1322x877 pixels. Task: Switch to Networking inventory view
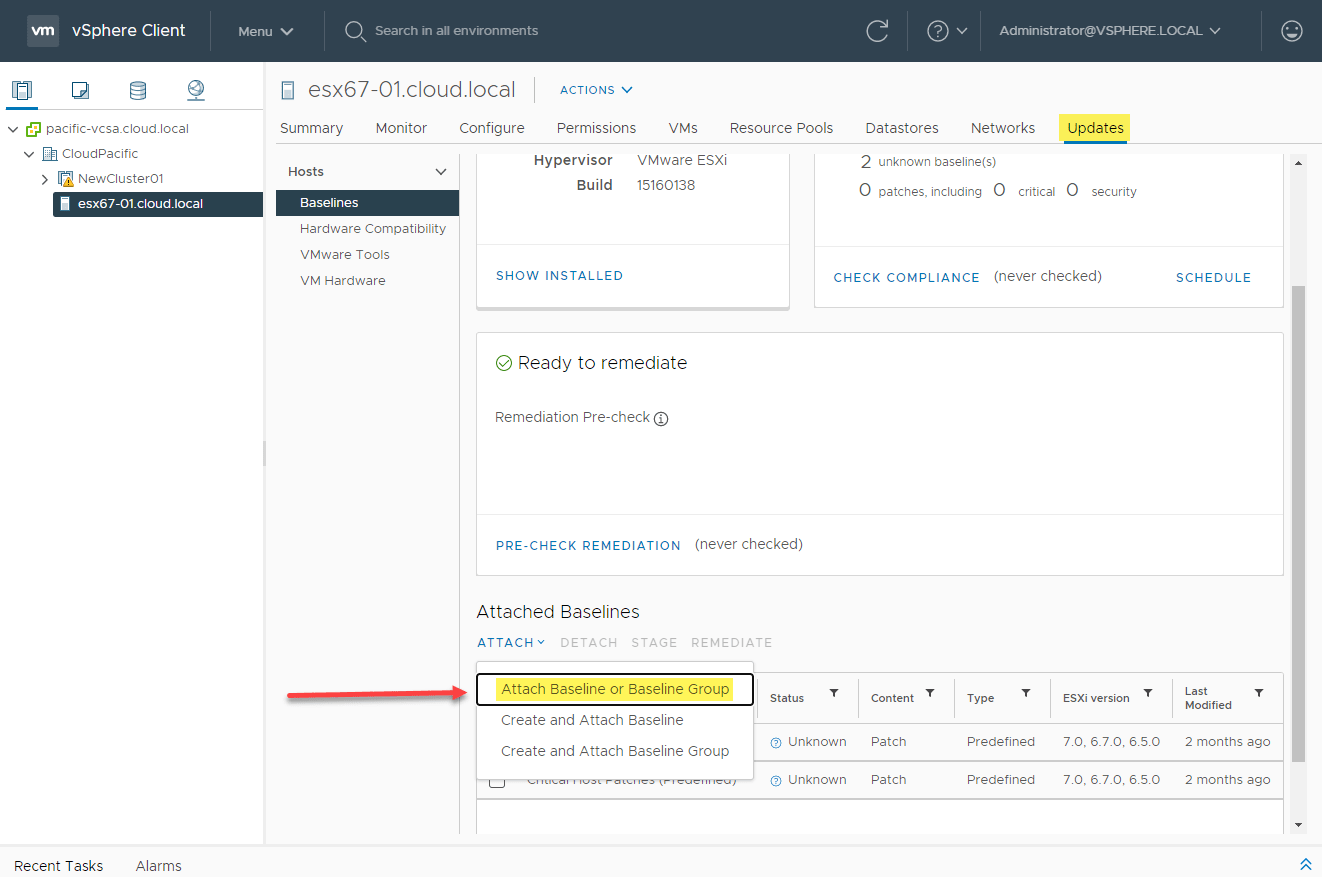pos(196,90)
